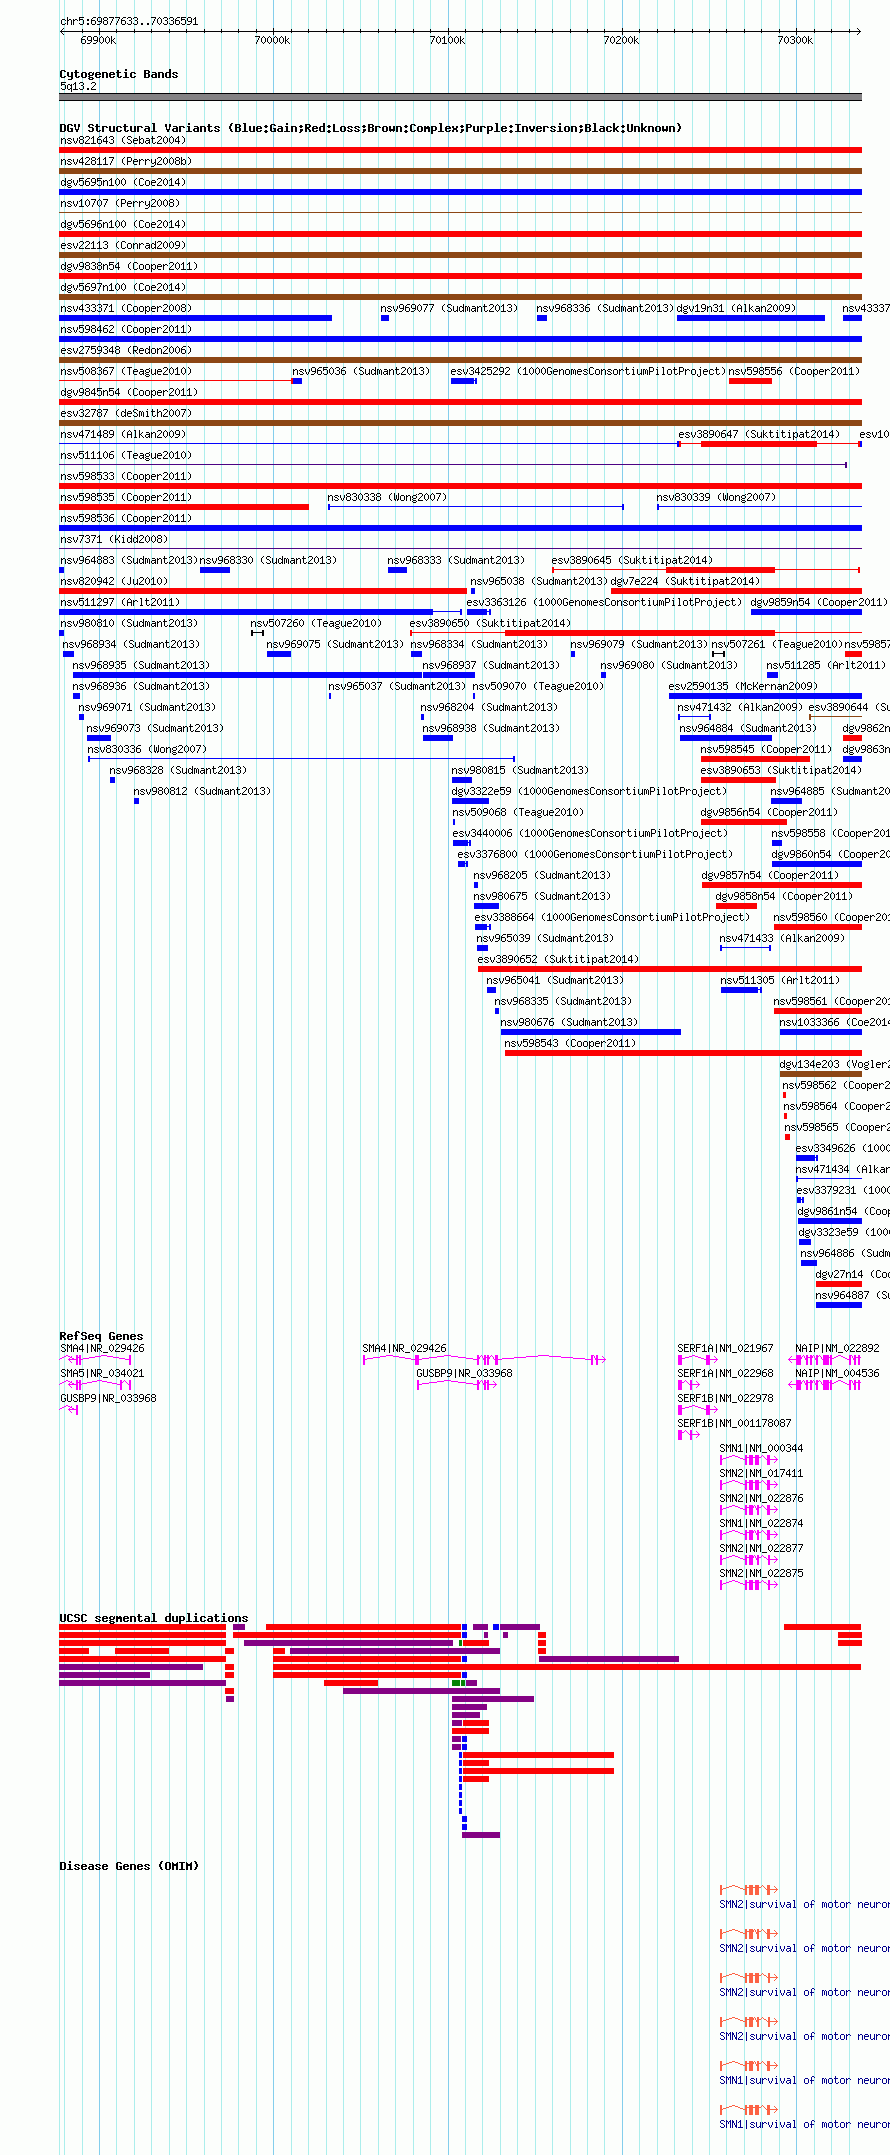Click transcript SMN1|NM_000344
Viewport: 890px width, 2155px height.
(761, 1448)
